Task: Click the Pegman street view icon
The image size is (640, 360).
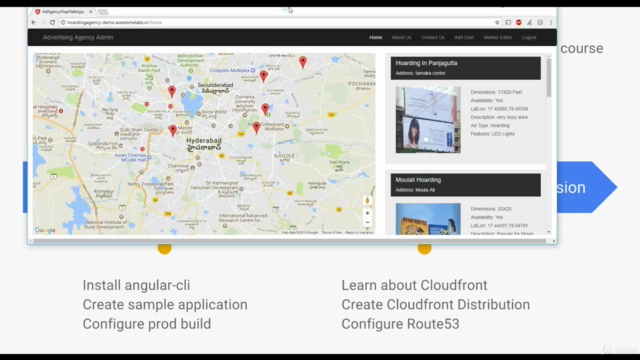Action: point(367,200)
